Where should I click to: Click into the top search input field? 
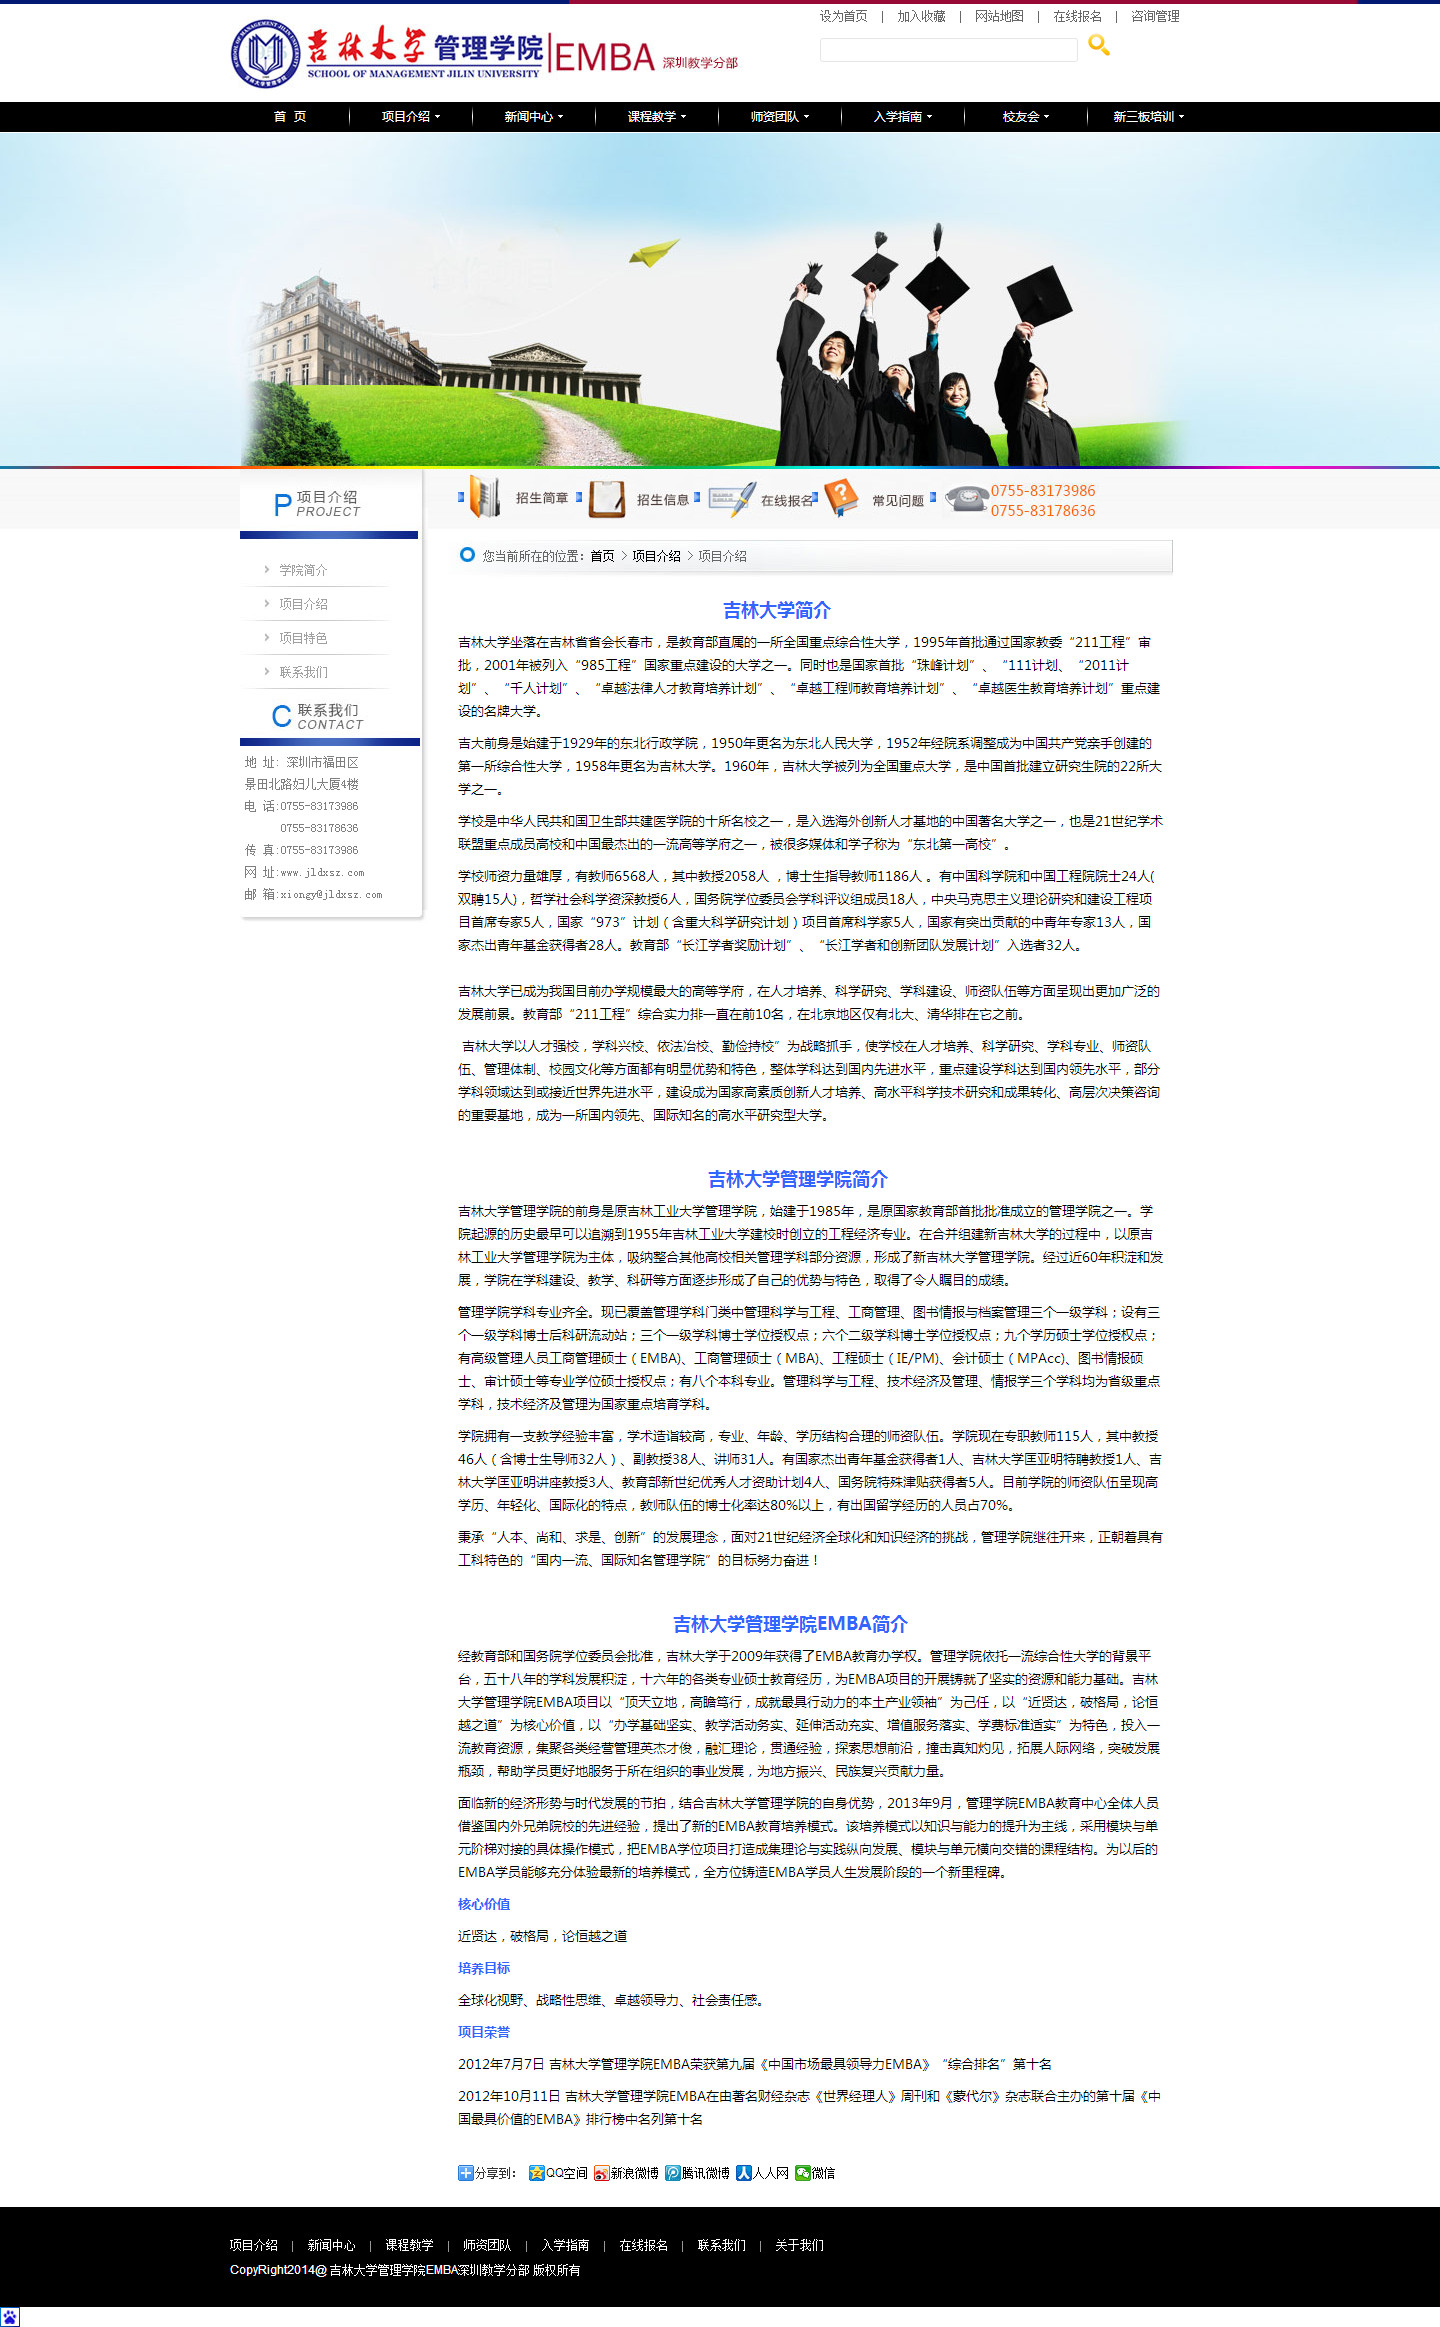948,49
